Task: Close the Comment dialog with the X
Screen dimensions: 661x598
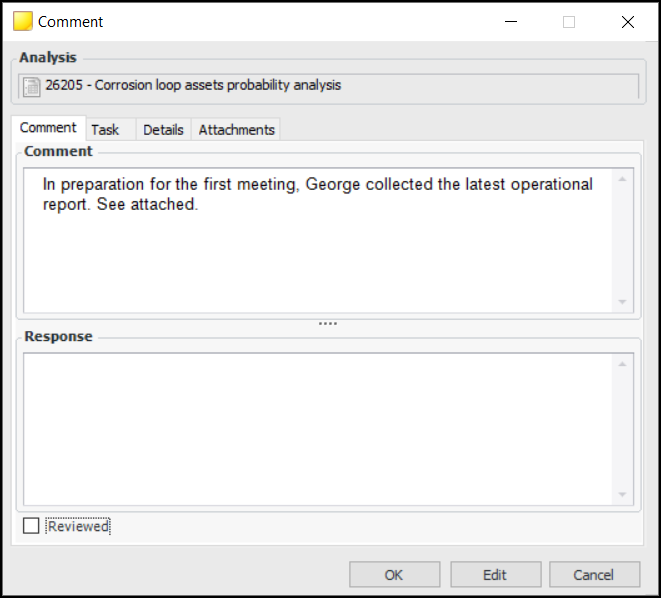Action: [x=627, y=21]
